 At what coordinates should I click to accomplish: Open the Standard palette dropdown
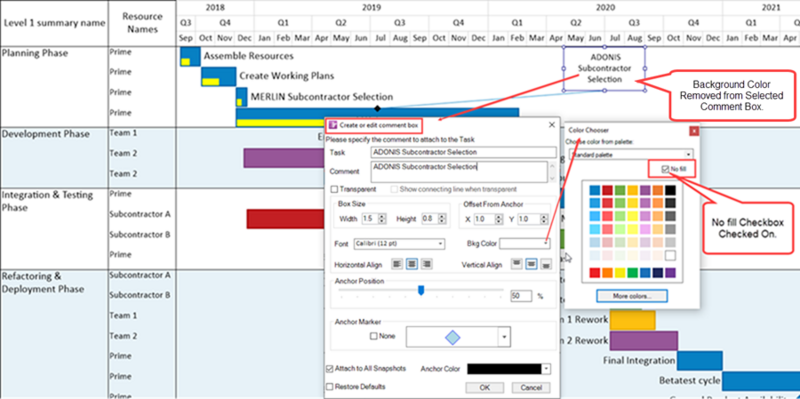pos(631,154)
